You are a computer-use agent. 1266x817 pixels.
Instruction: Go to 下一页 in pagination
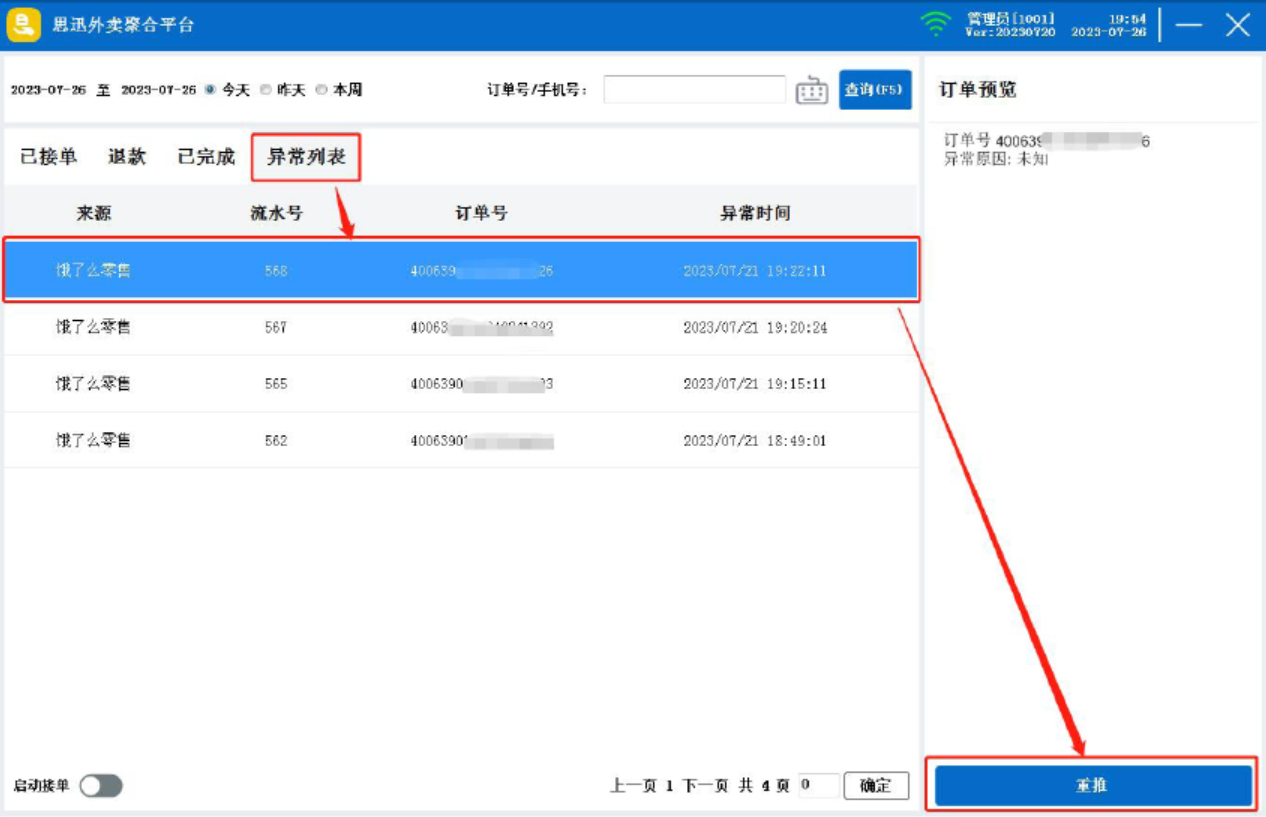tap(705, 786)
